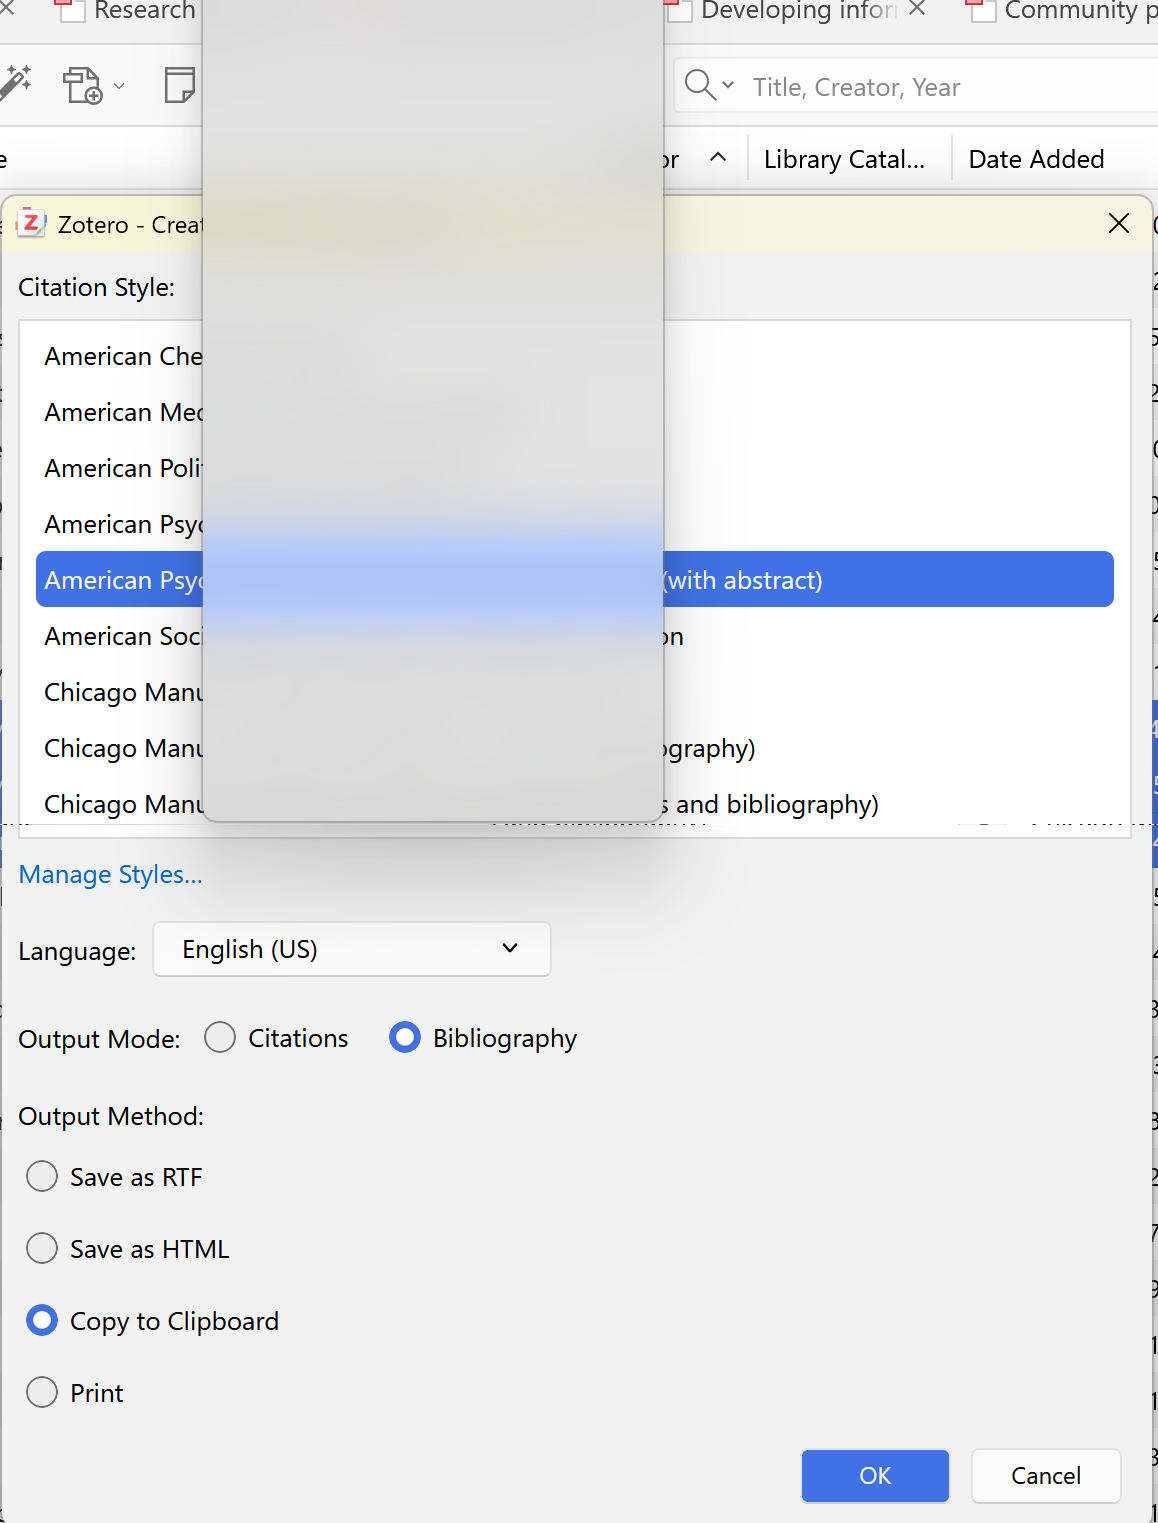Screen dimensions: 1158x1523
Task: Select the Citations output mode
Action: pyautogui.click(x=220, y=1038)
